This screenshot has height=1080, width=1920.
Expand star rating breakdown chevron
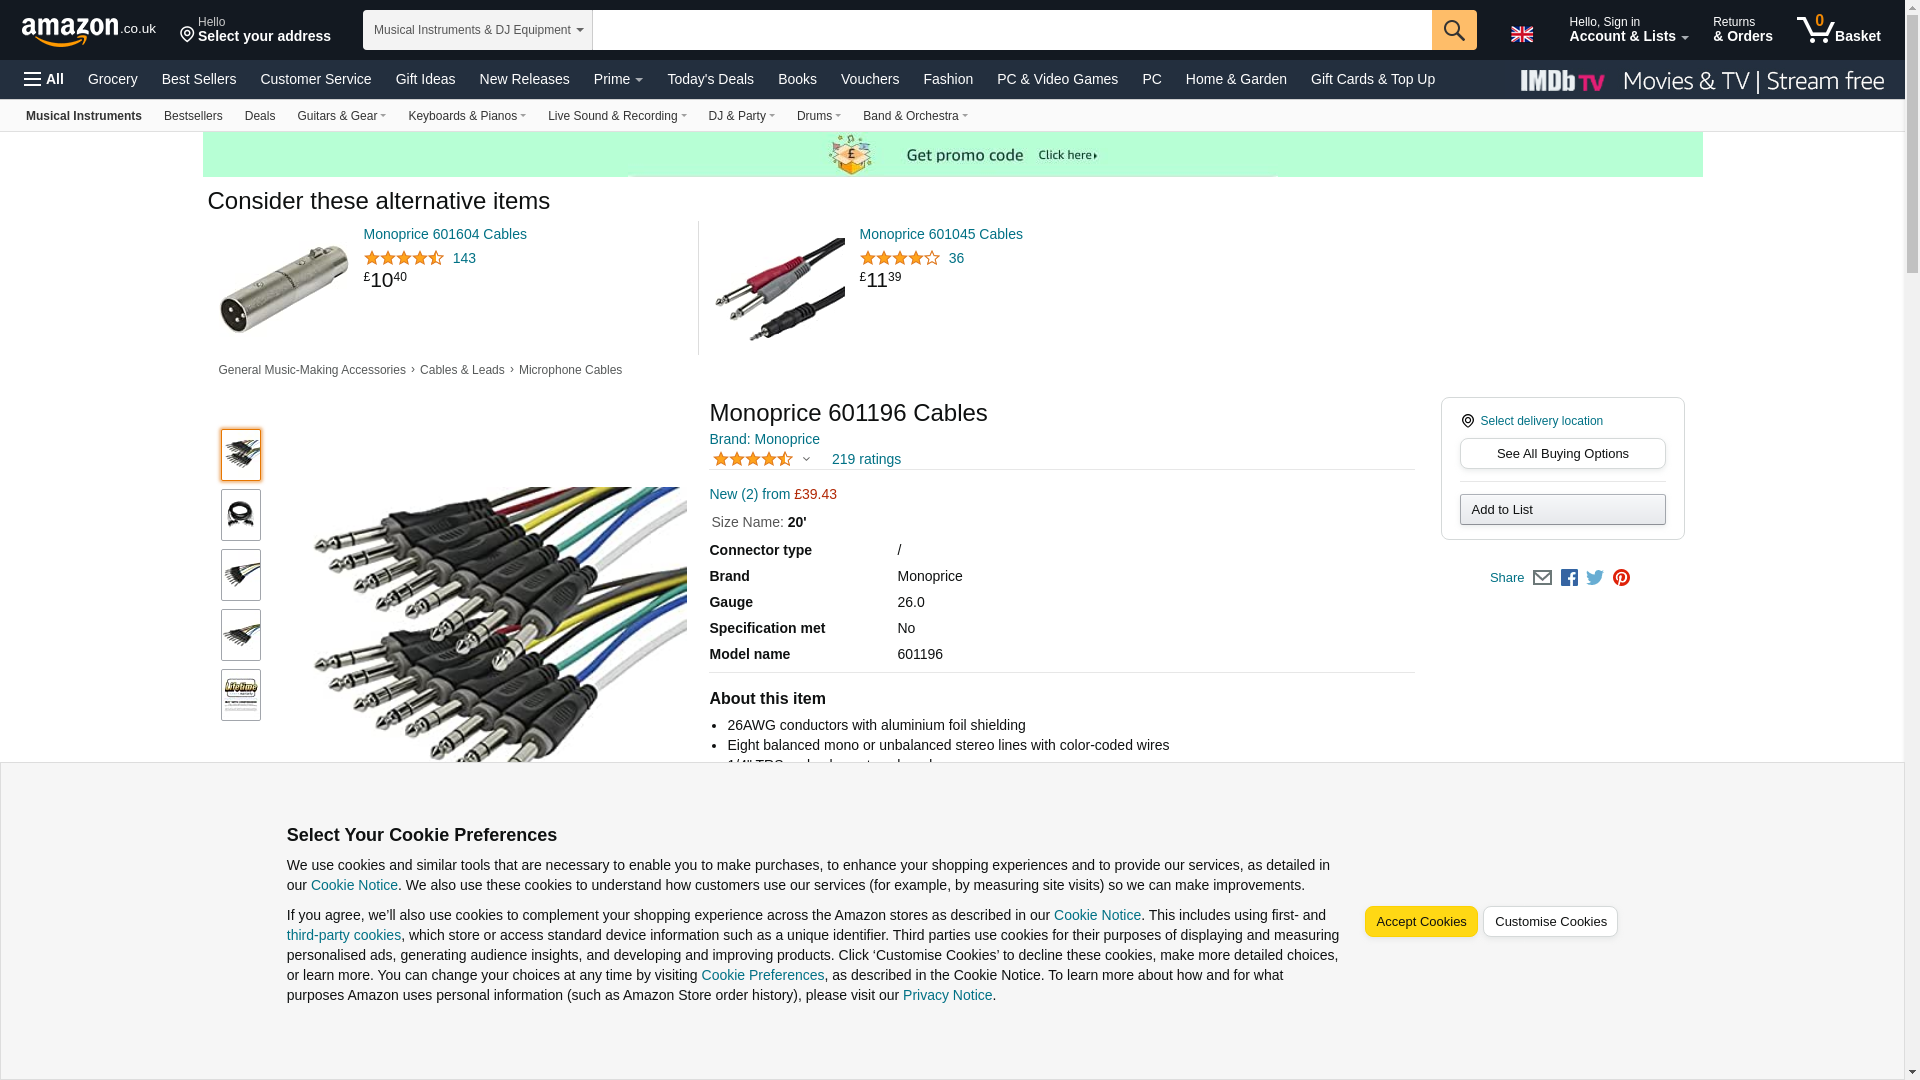806,460
